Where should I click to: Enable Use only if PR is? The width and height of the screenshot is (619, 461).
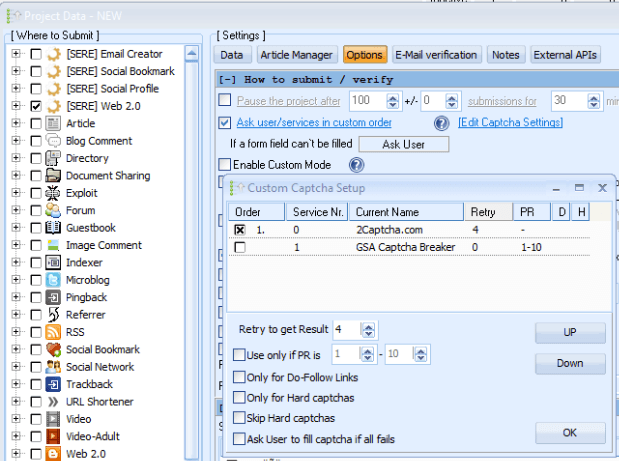pyautogui.click(x=239, y=354)
